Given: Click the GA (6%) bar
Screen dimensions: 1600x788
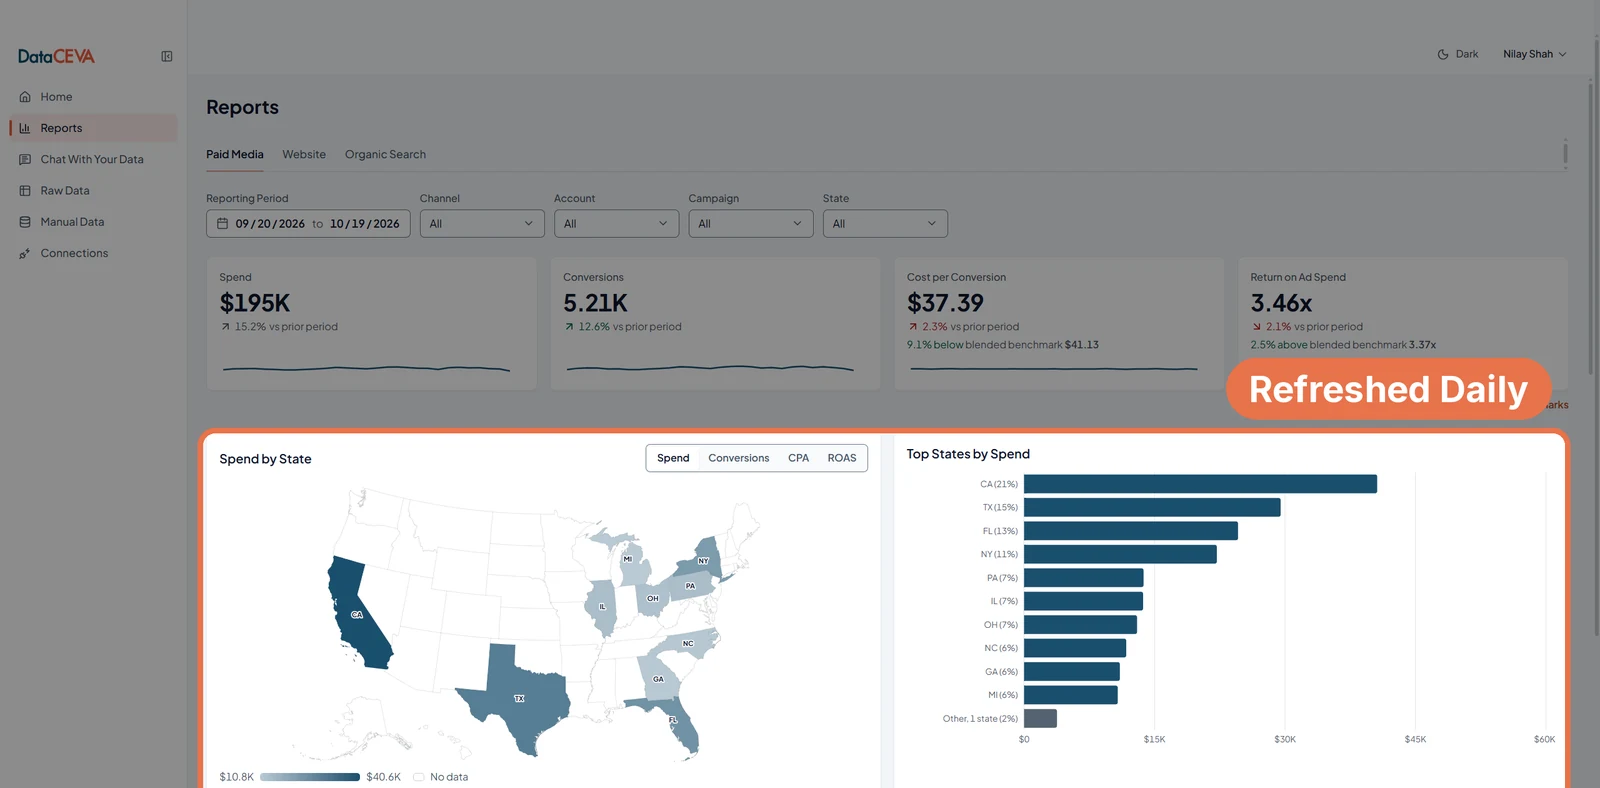Looking at the screenshot, I should coord(1072,672).
